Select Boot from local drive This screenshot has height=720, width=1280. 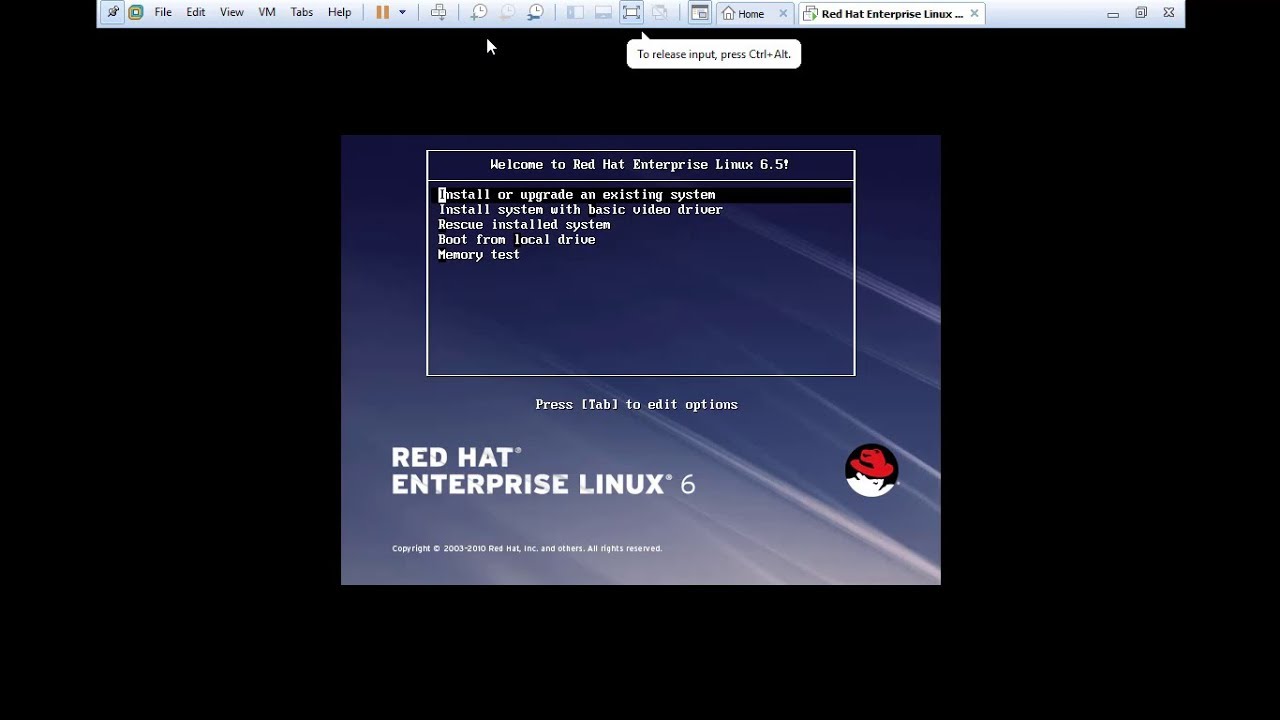[516, 240]
